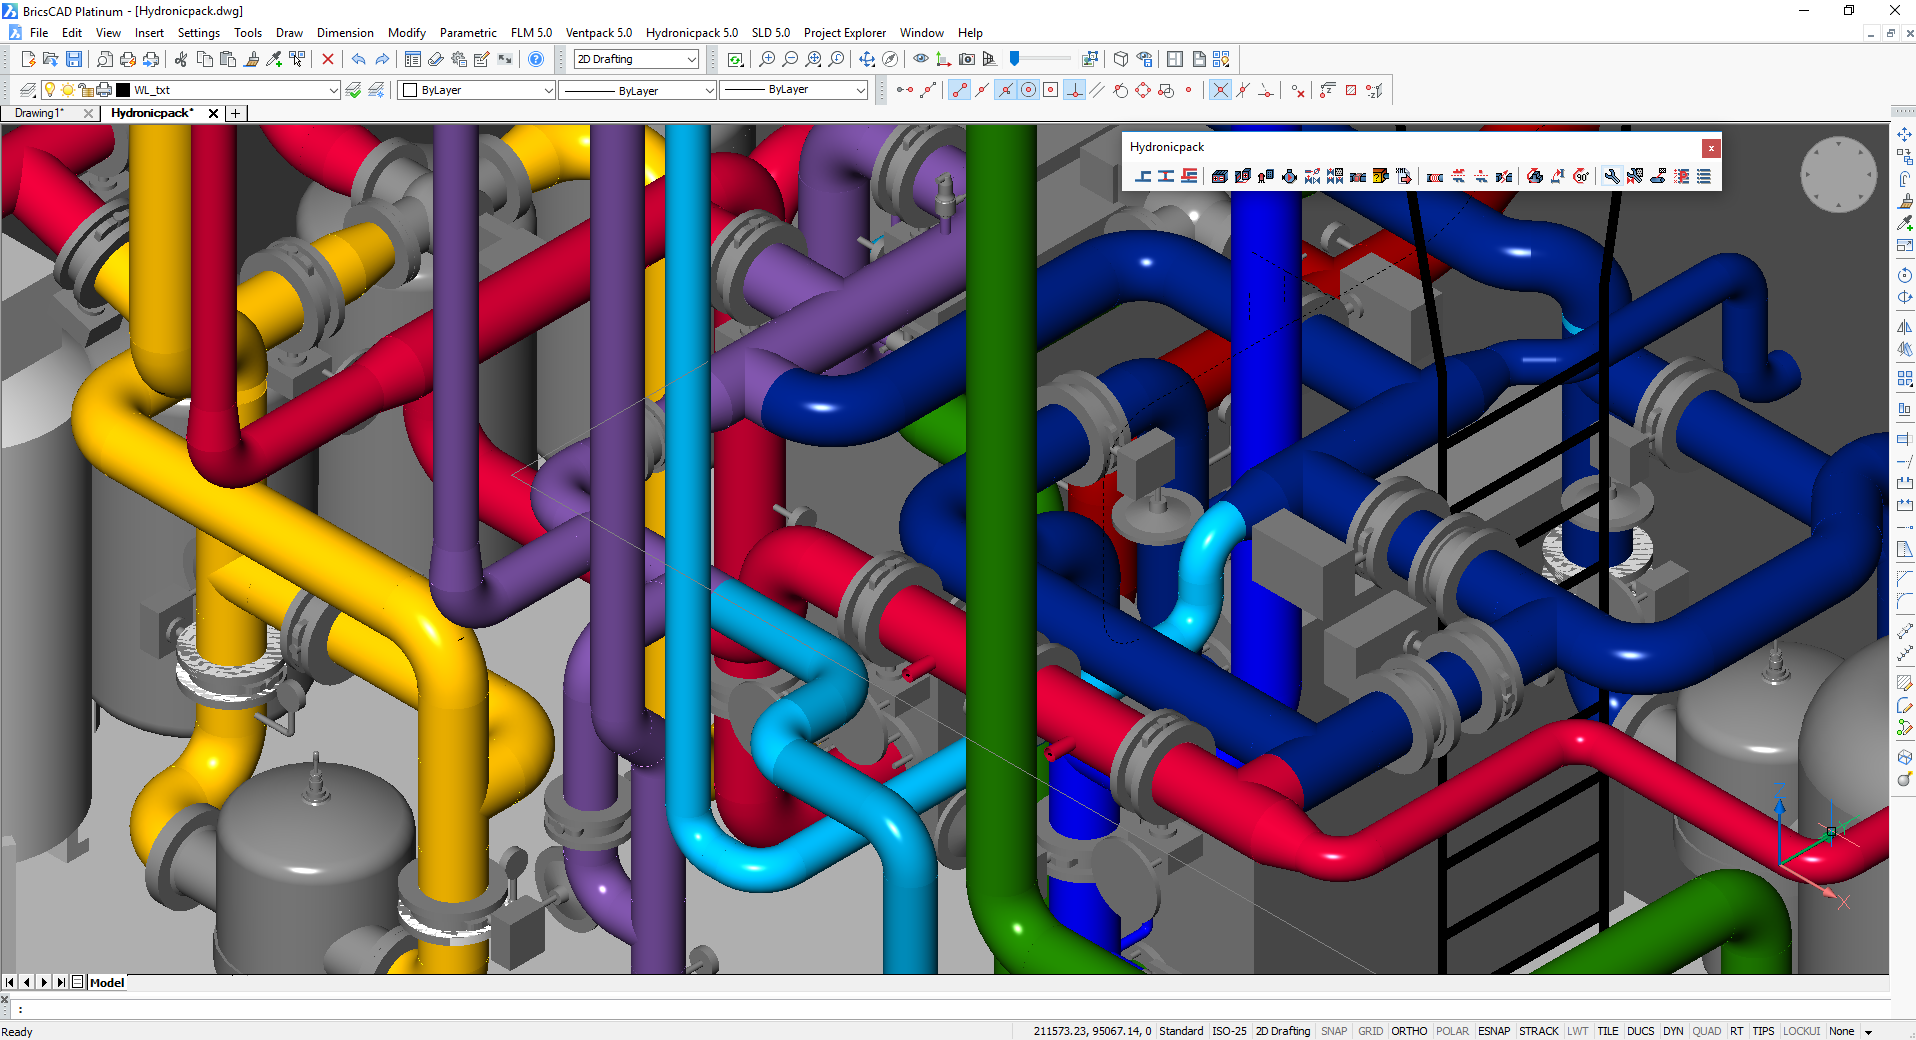This screenshot has height=1040, width=1916.
Task: Click the Save drawing icon
Action: point(74,60)
